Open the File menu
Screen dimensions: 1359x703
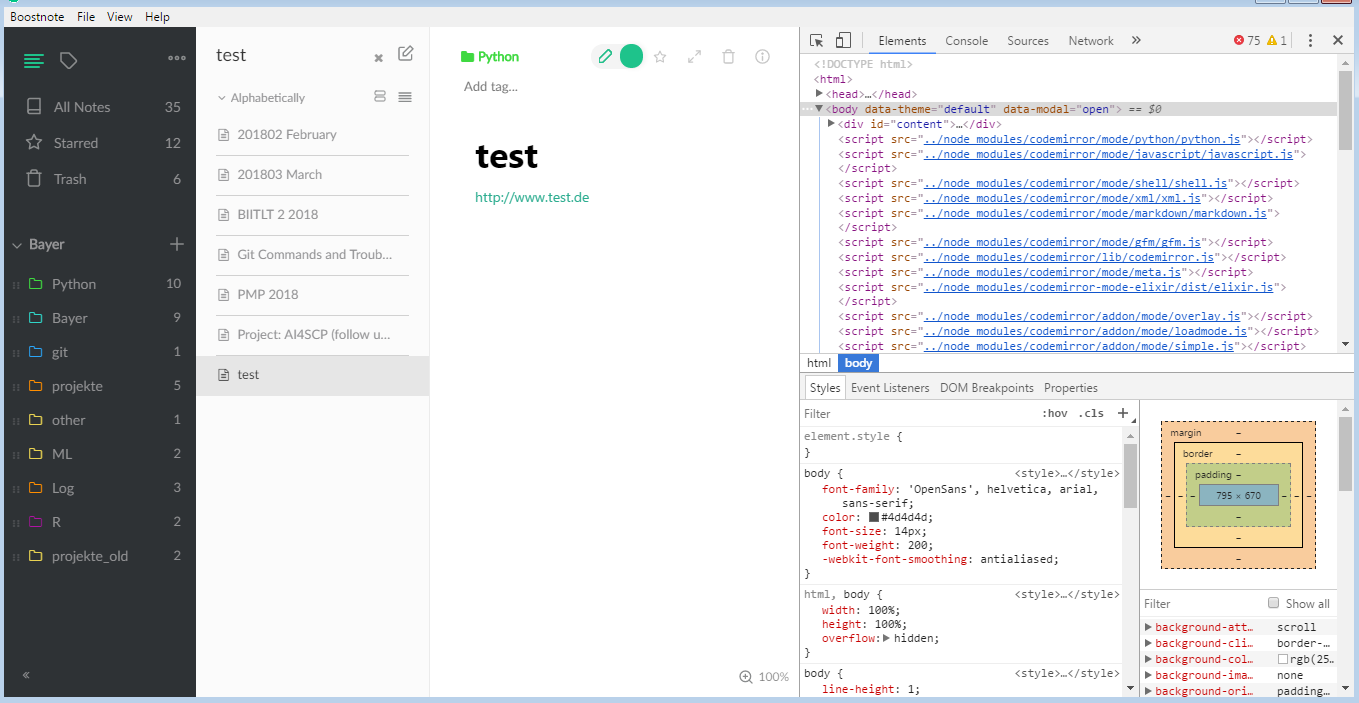[x=86, y=17]
